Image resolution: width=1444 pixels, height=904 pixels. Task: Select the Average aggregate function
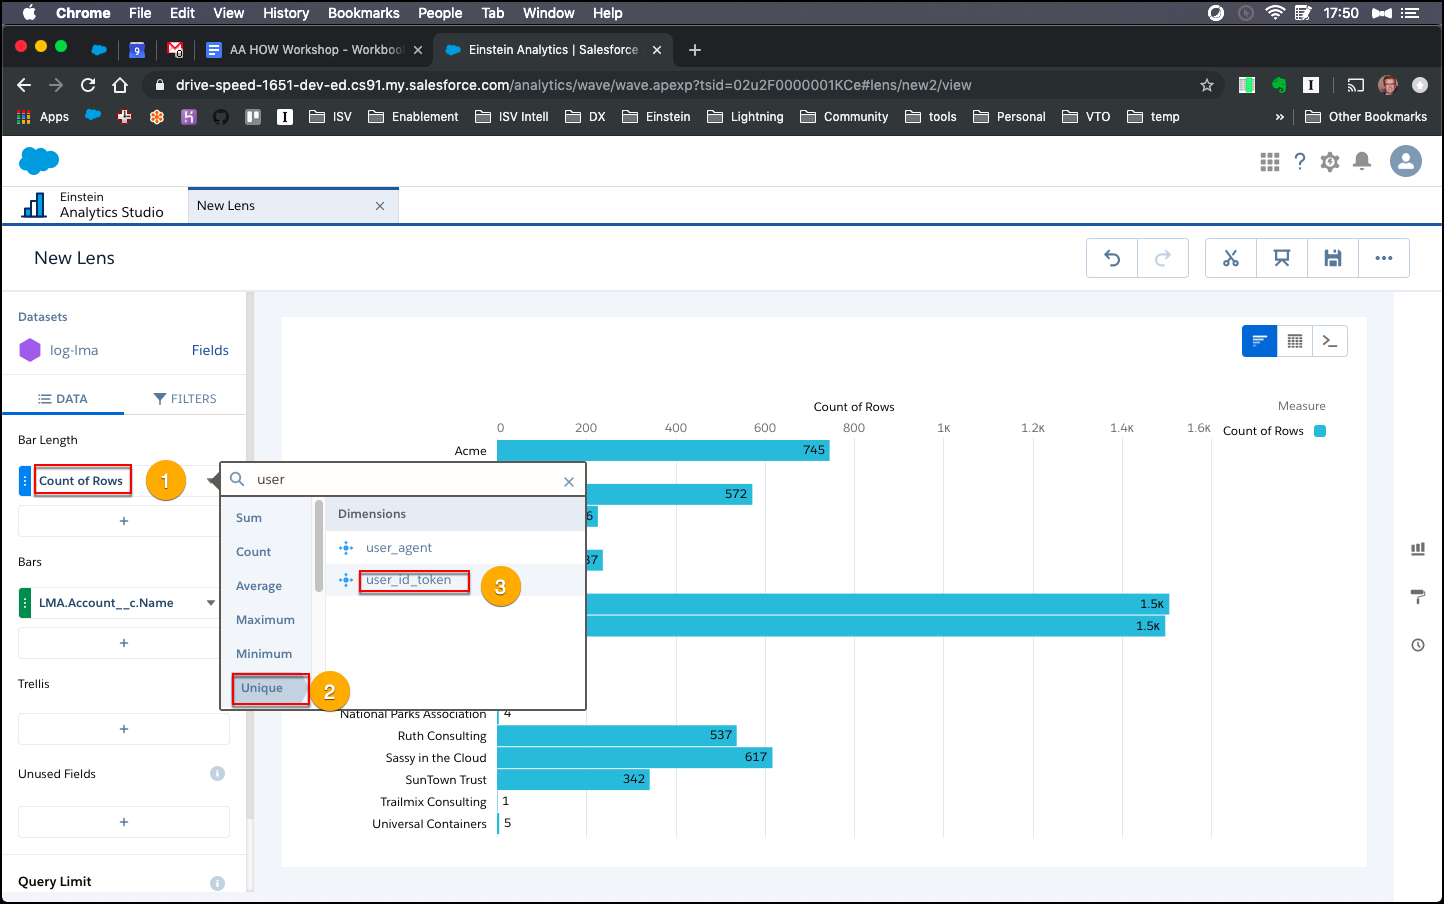(259, 586)
